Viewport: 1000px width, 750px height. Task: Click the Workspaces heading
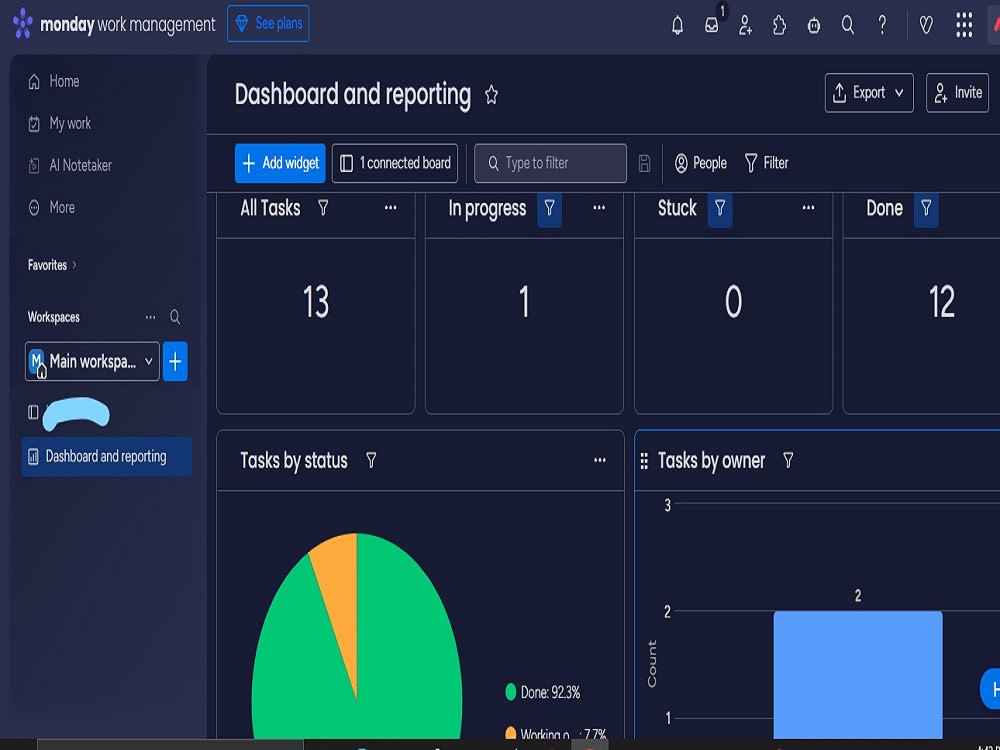click(x=54, y=317)
